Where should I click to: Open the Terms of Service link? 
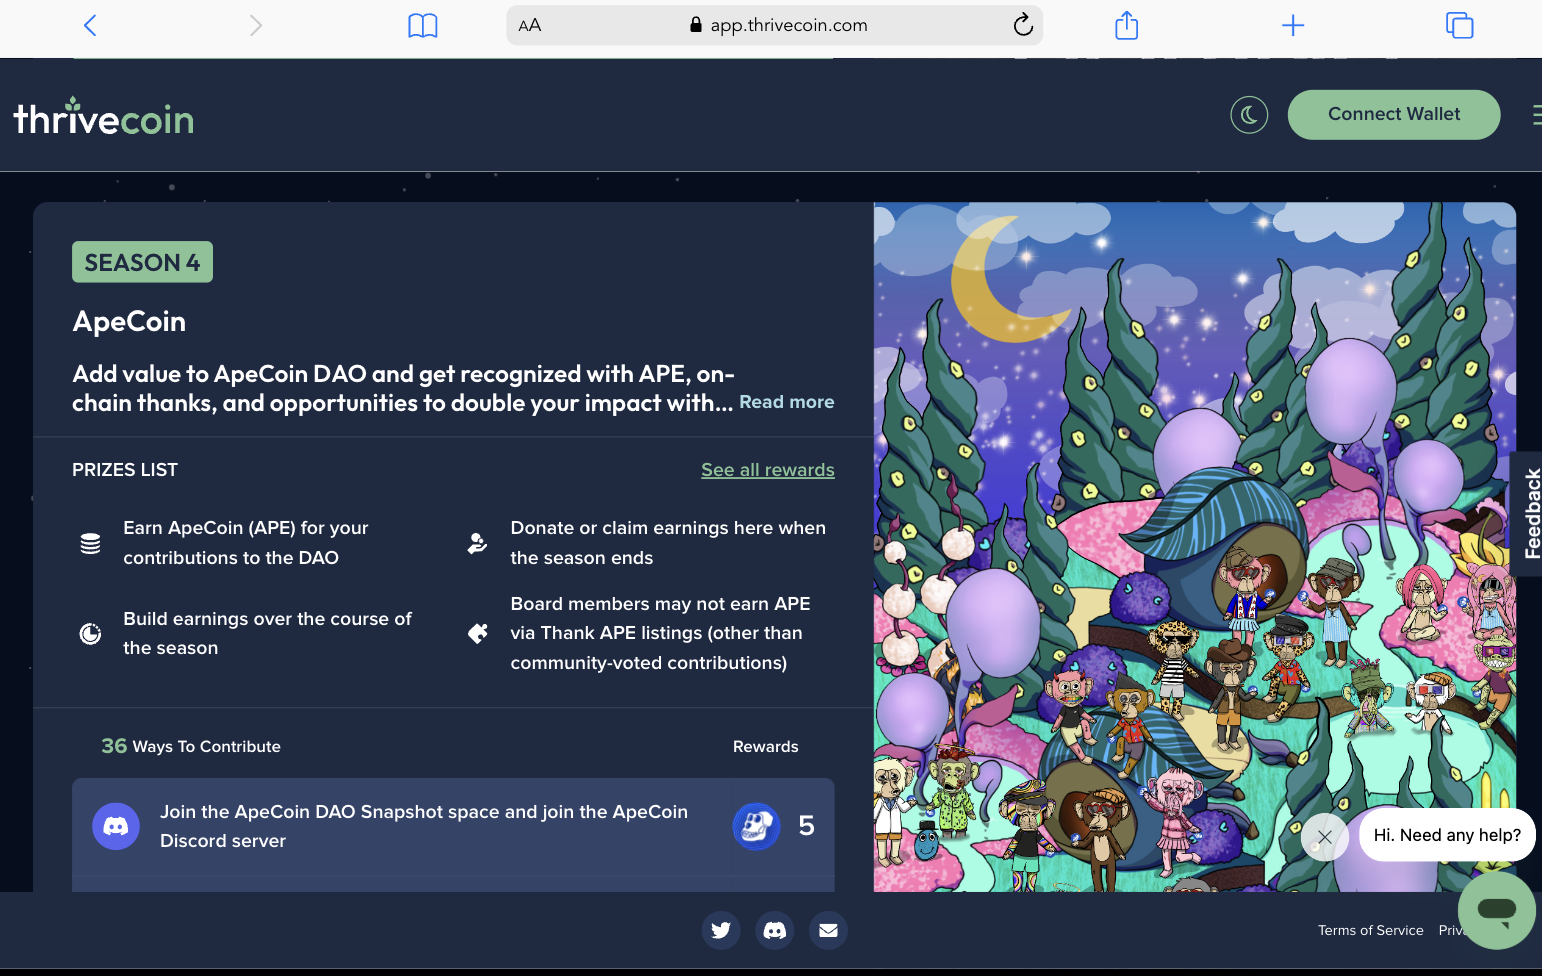pos(1370,931)
